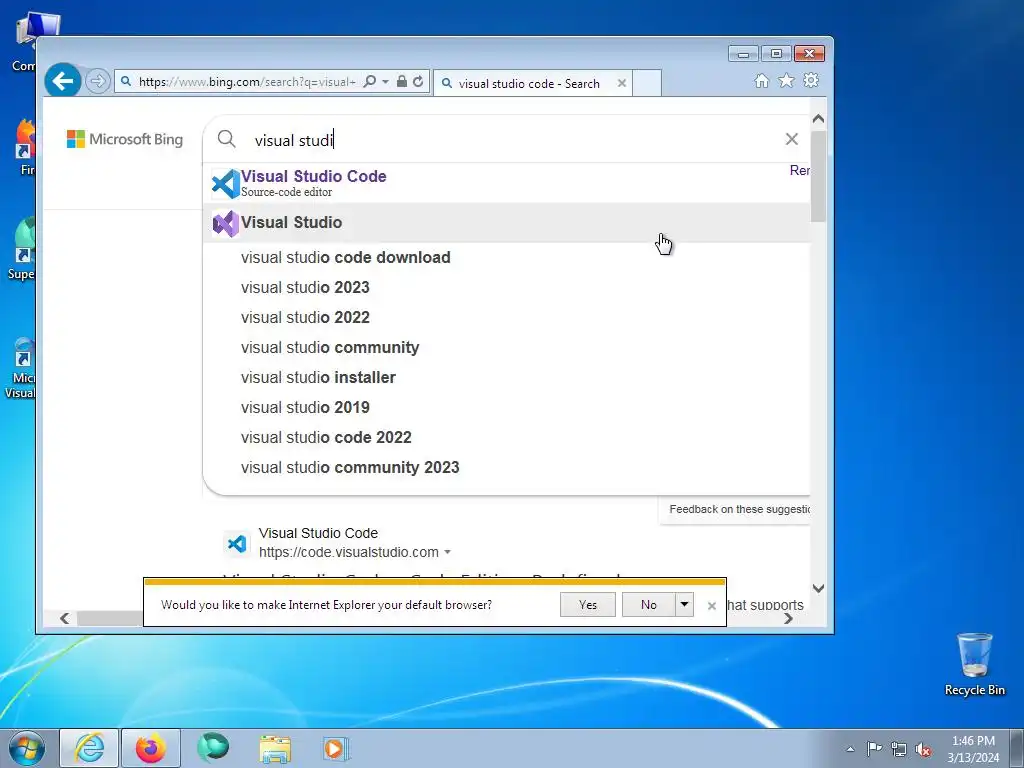Click the Bing URL in the address bar
Image resolution: width=1024 pixels, height=768 pixels.
pos(247,82)
